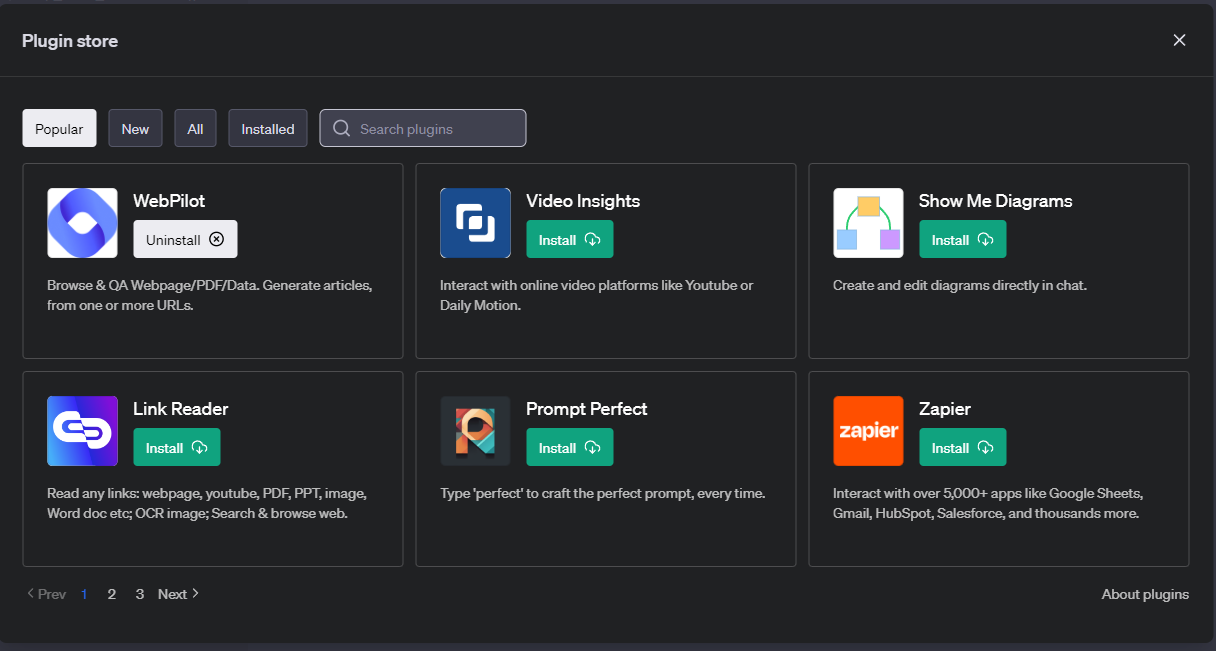Show All plugins tab

click(x=195, y=128)
